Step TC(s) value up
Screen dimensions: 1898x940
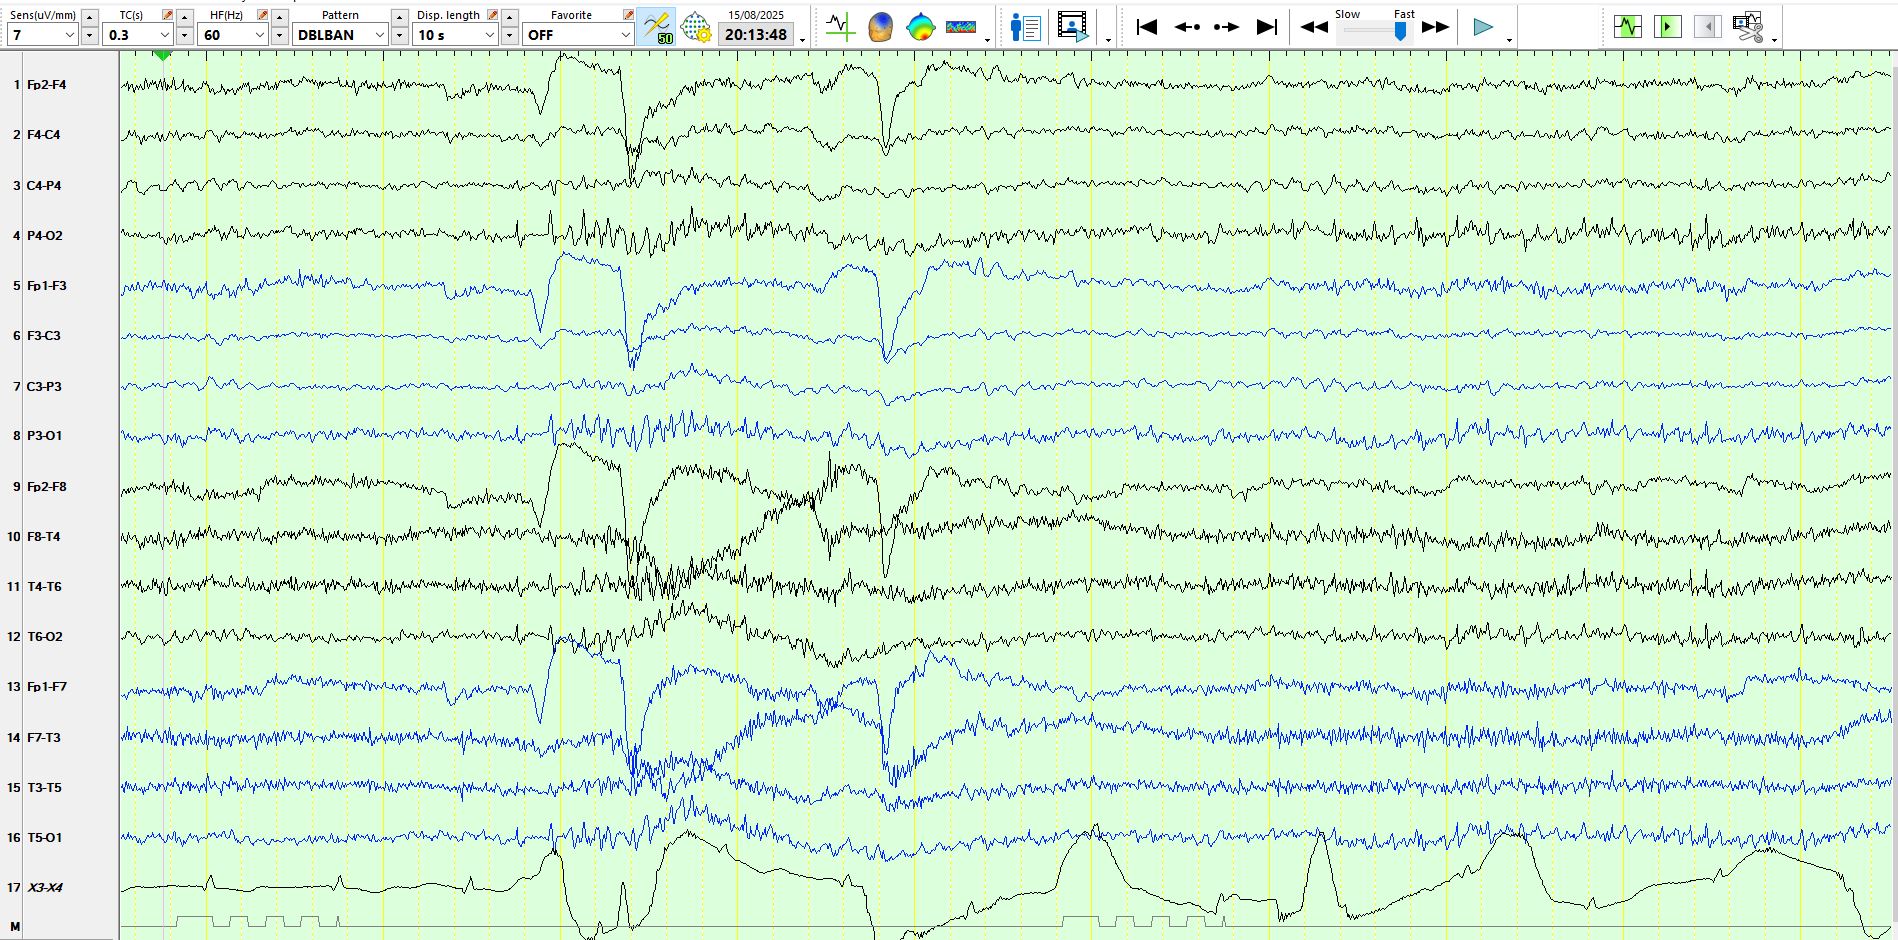(185, 17)
